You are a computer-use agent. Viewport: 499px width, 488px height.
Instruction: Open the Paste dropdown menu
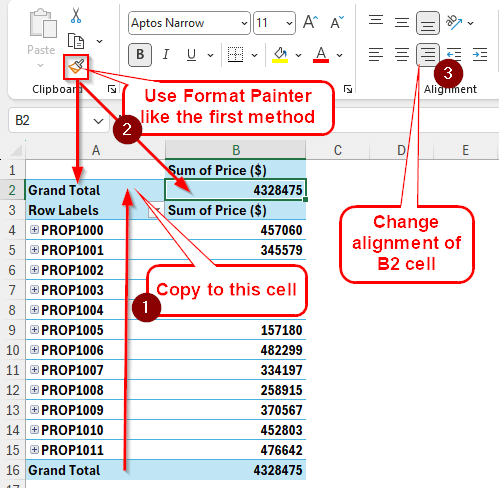point(41,65)
